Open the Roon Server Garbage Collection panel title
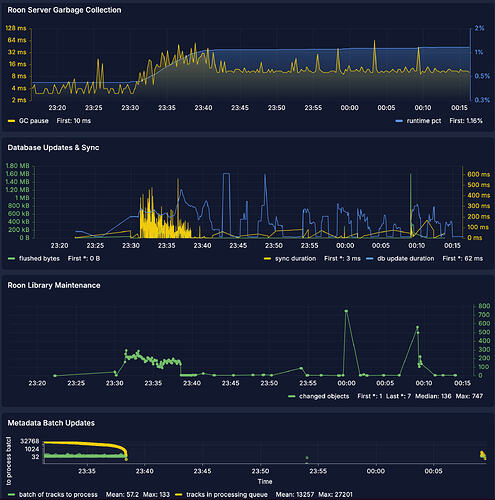Viewport: 495px width, 500px height. [64, 10]
